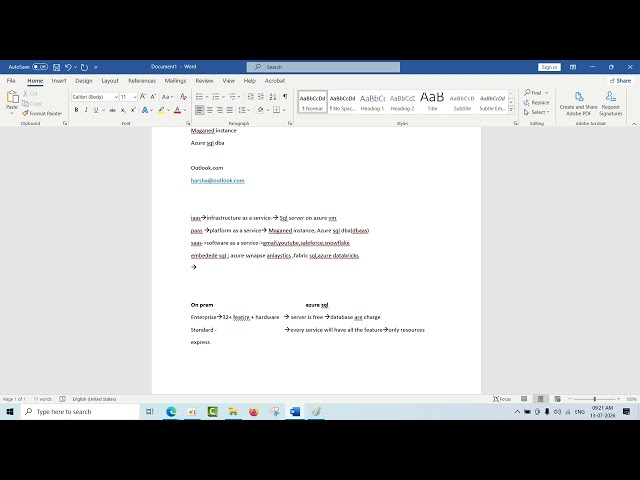Switch to the Layout tab

(x=110, y=81)
